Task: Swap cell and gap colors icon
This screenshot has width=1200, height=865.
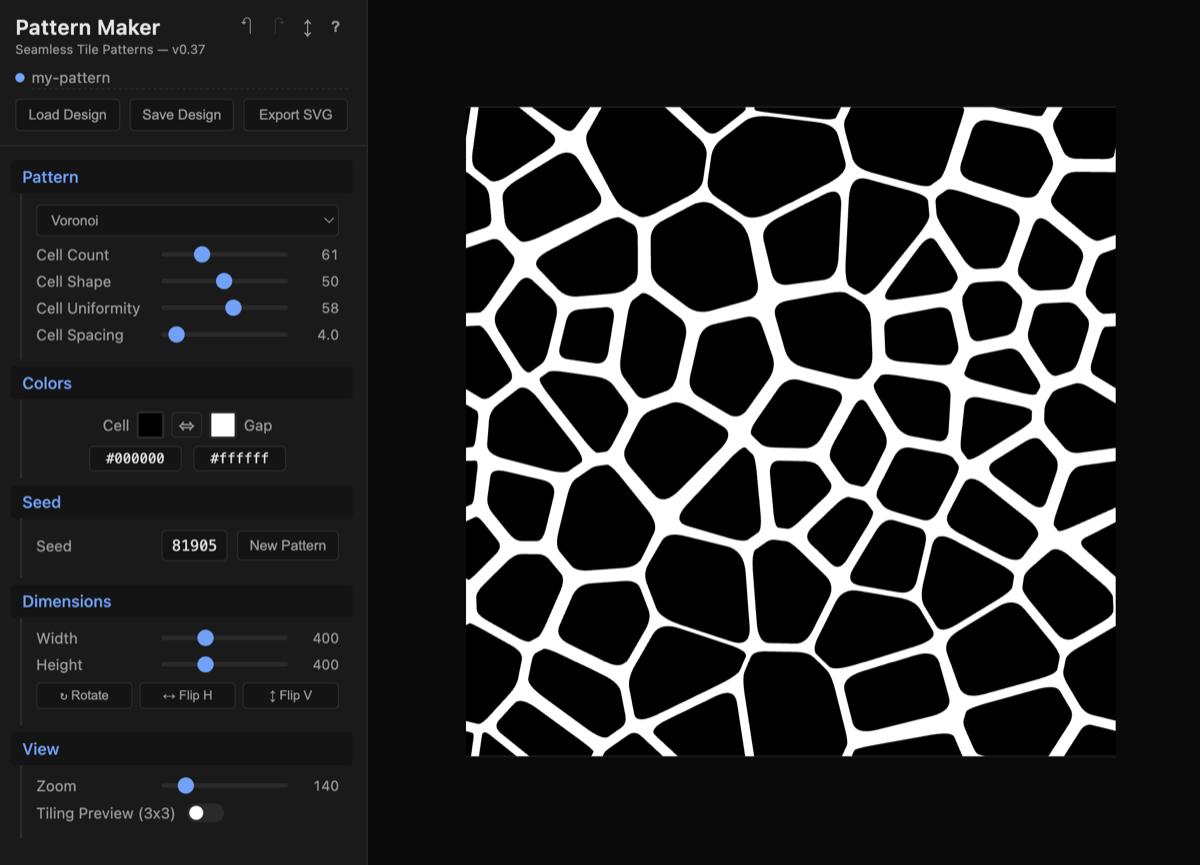Action: click(186, 426)
